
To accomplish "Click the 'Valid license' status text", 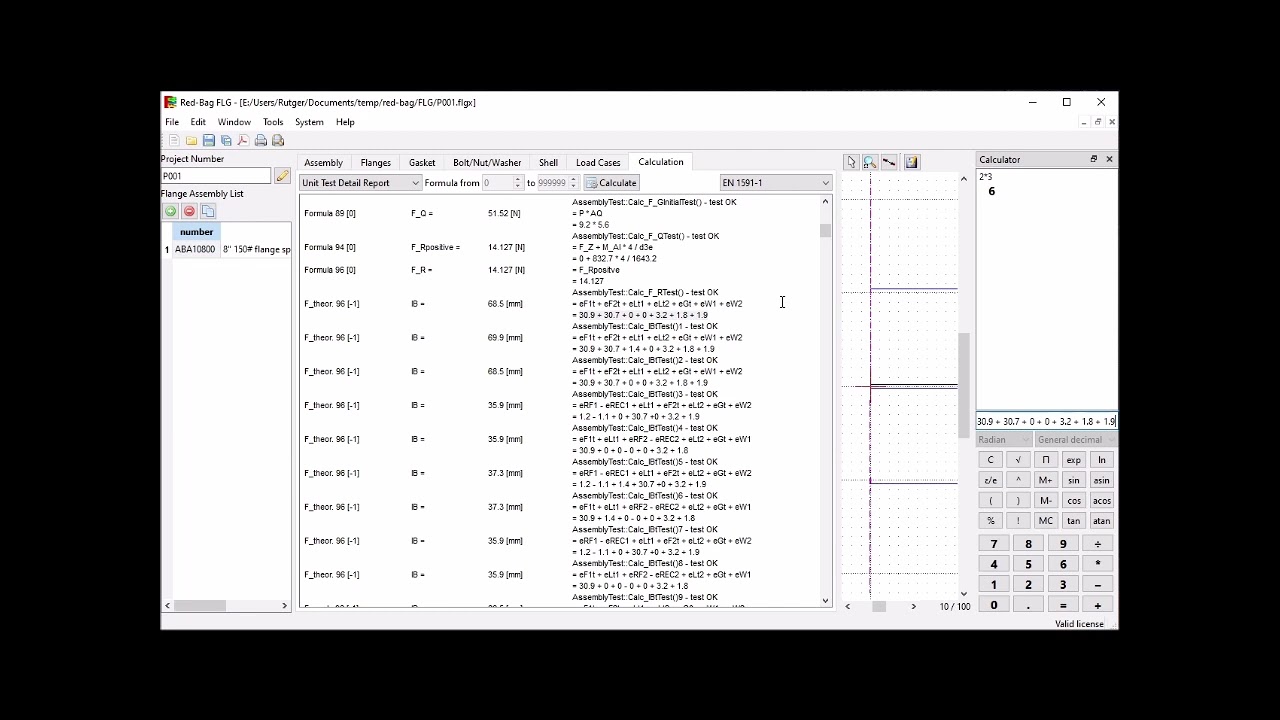I will (1079, 624).
